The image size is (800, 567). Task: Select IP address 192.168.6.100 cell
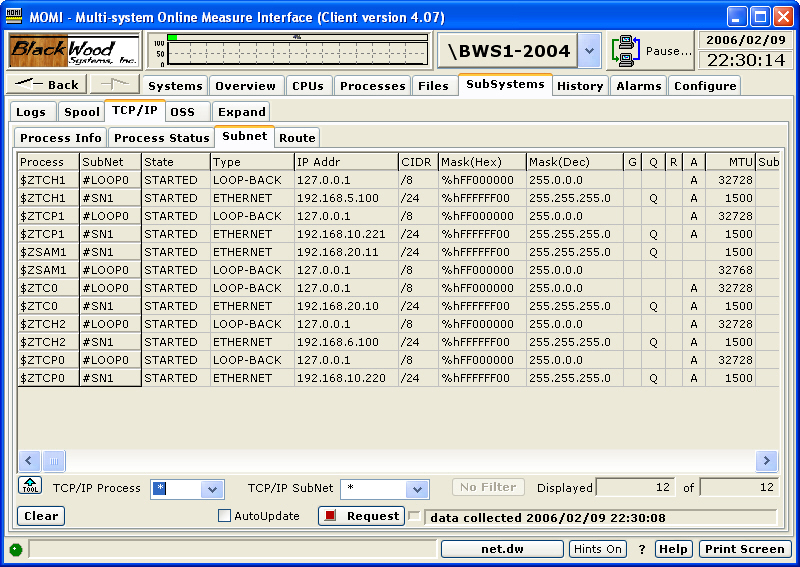pyautogui.click(x=346, y=342)
